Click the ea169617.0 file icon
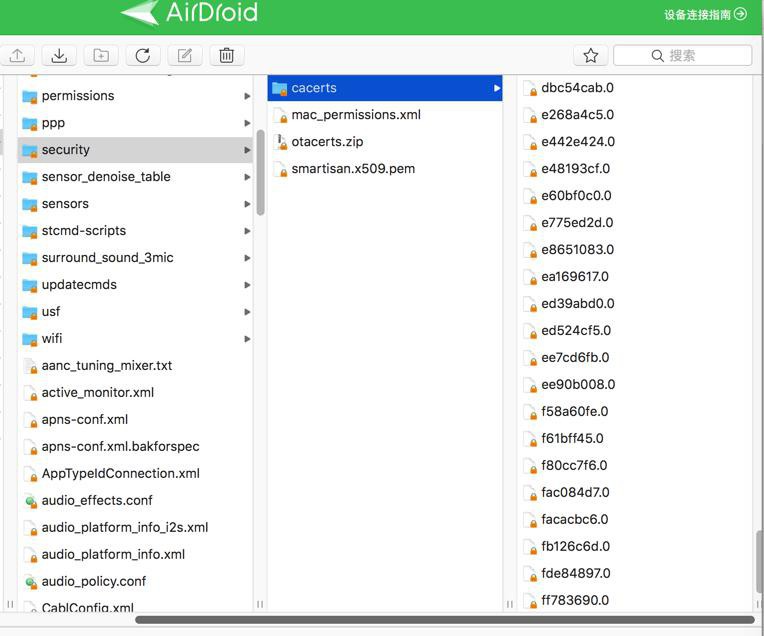Screen dimensions: 764x636 (530, 278)
